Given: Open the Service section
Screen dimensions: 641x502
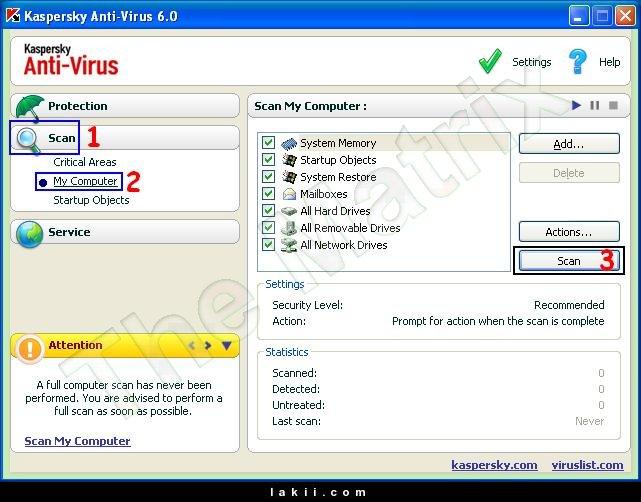Looking at the screenshot, I should coord(125,232).
